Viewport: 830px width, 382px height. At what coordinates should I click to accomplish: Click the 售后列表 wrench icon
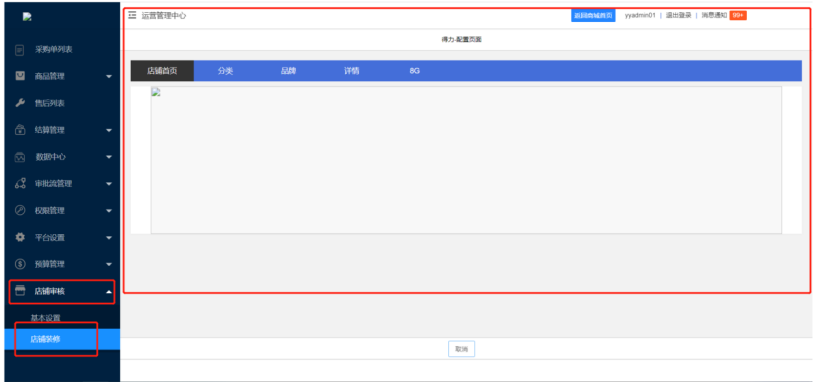coord(20,103)
